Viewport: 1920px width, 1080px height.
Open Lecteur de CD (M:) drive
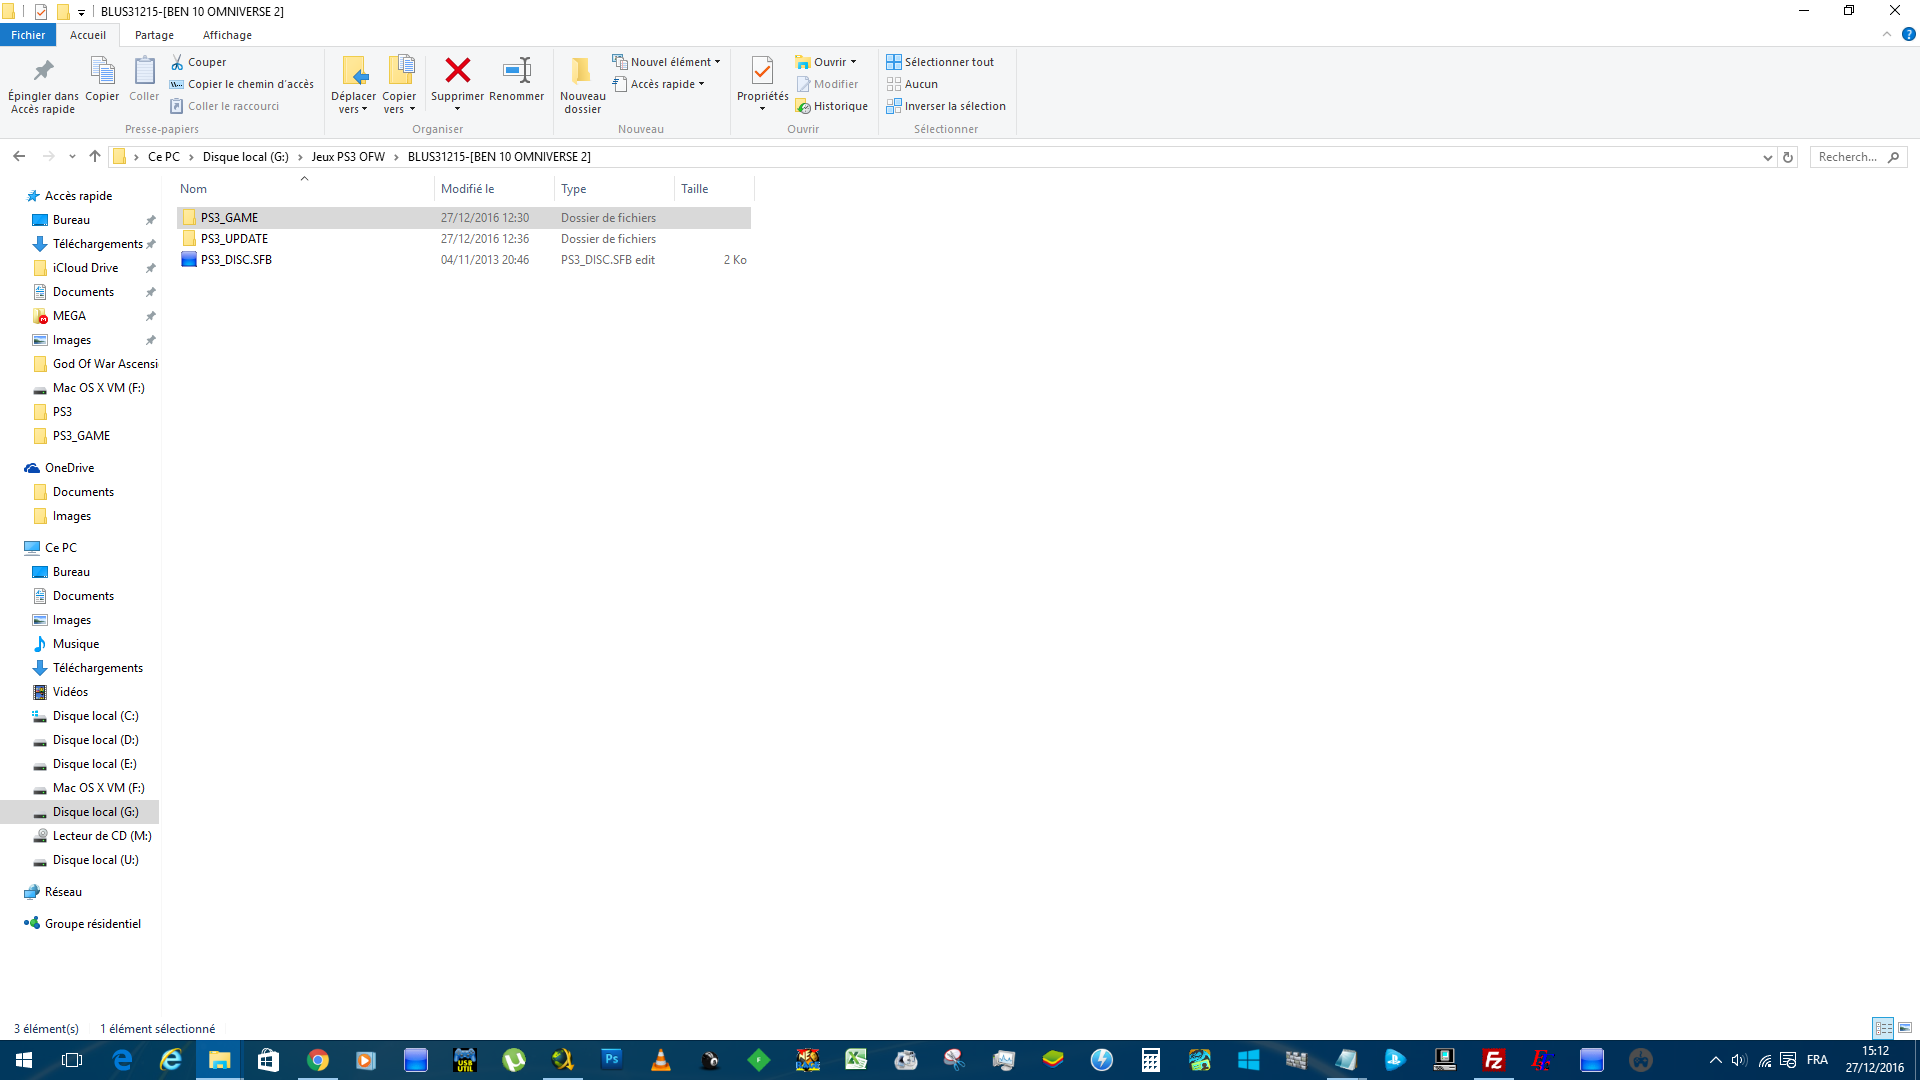pyautogui.click(x=102, y=836)
